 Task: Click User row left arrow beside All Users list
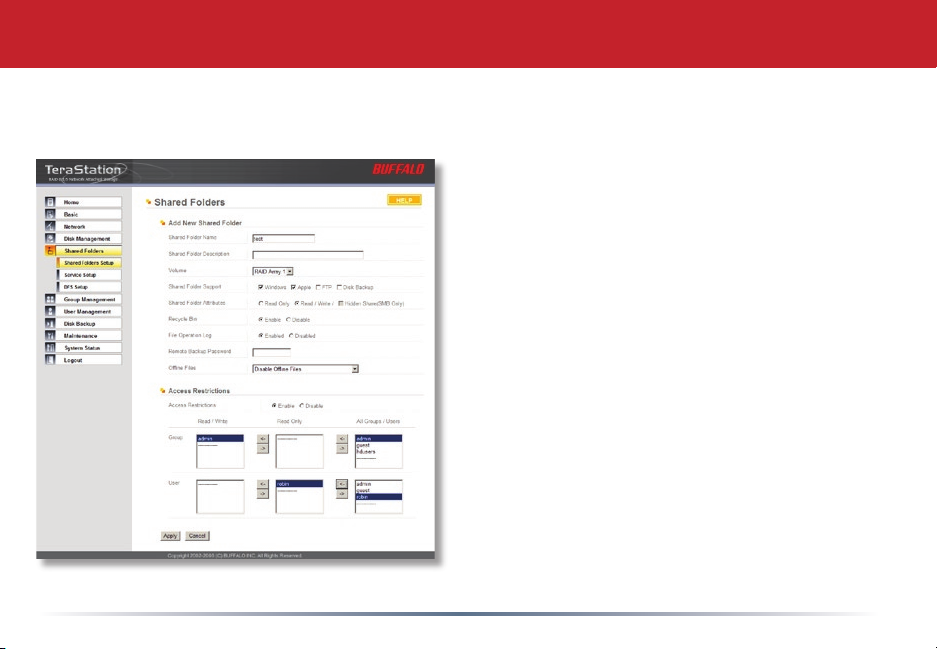point(342,484)
